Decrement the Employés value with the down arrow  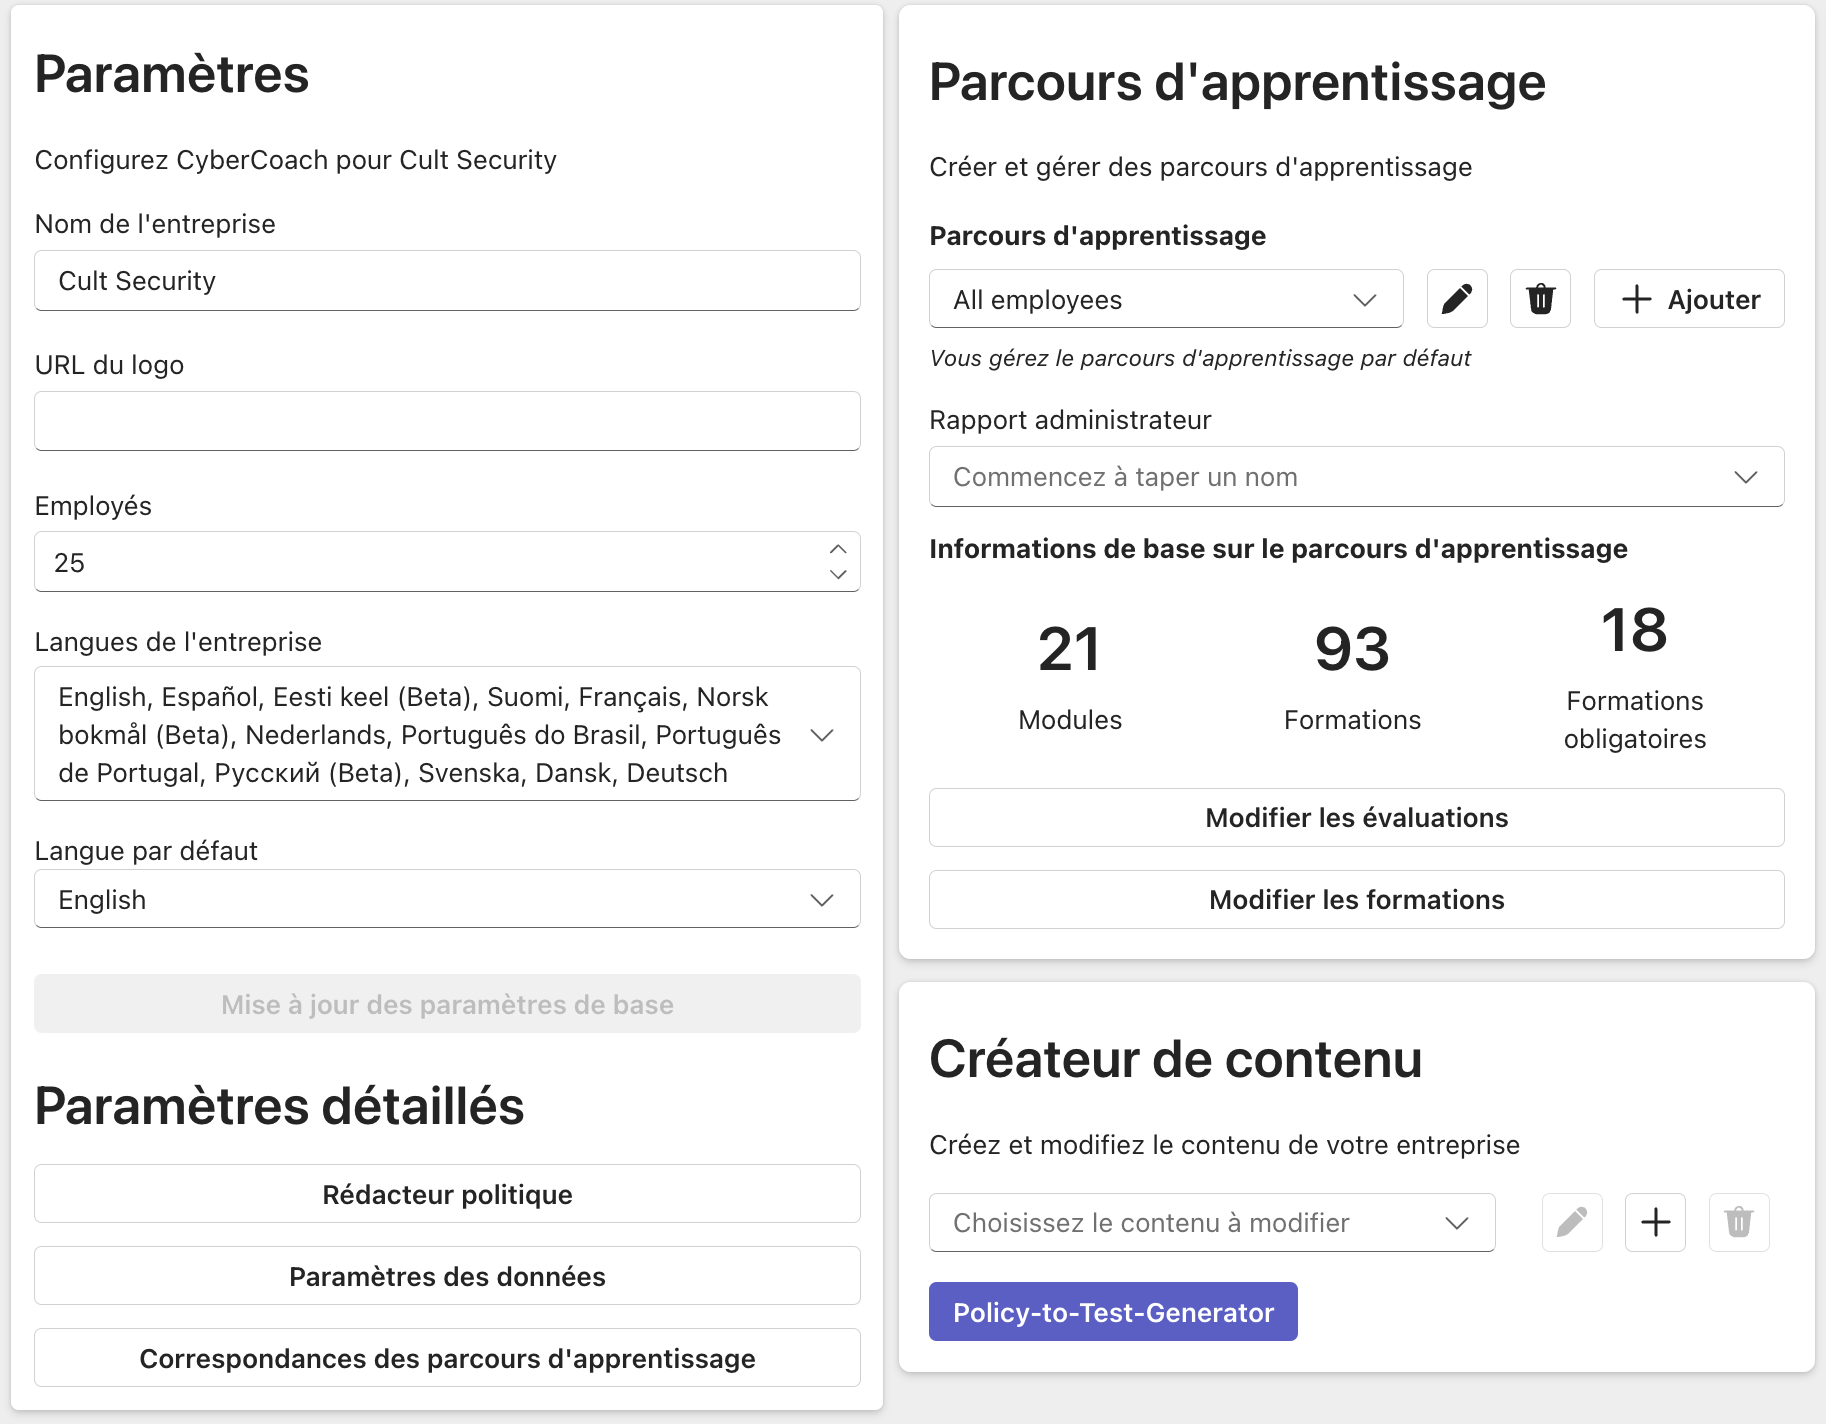838,575
